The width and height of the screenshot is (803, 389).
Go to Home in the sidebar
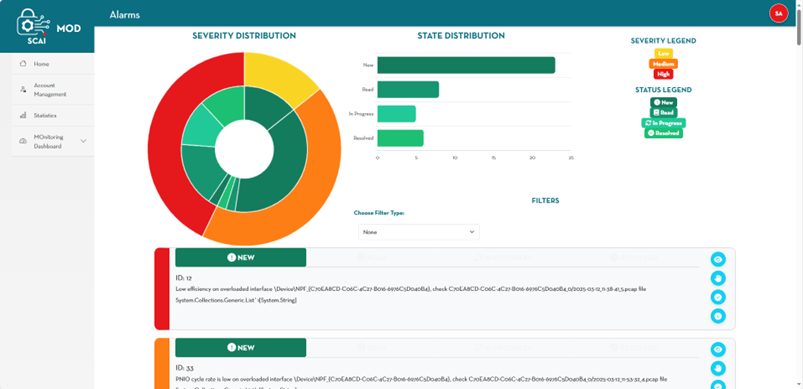tap(53, 64)
